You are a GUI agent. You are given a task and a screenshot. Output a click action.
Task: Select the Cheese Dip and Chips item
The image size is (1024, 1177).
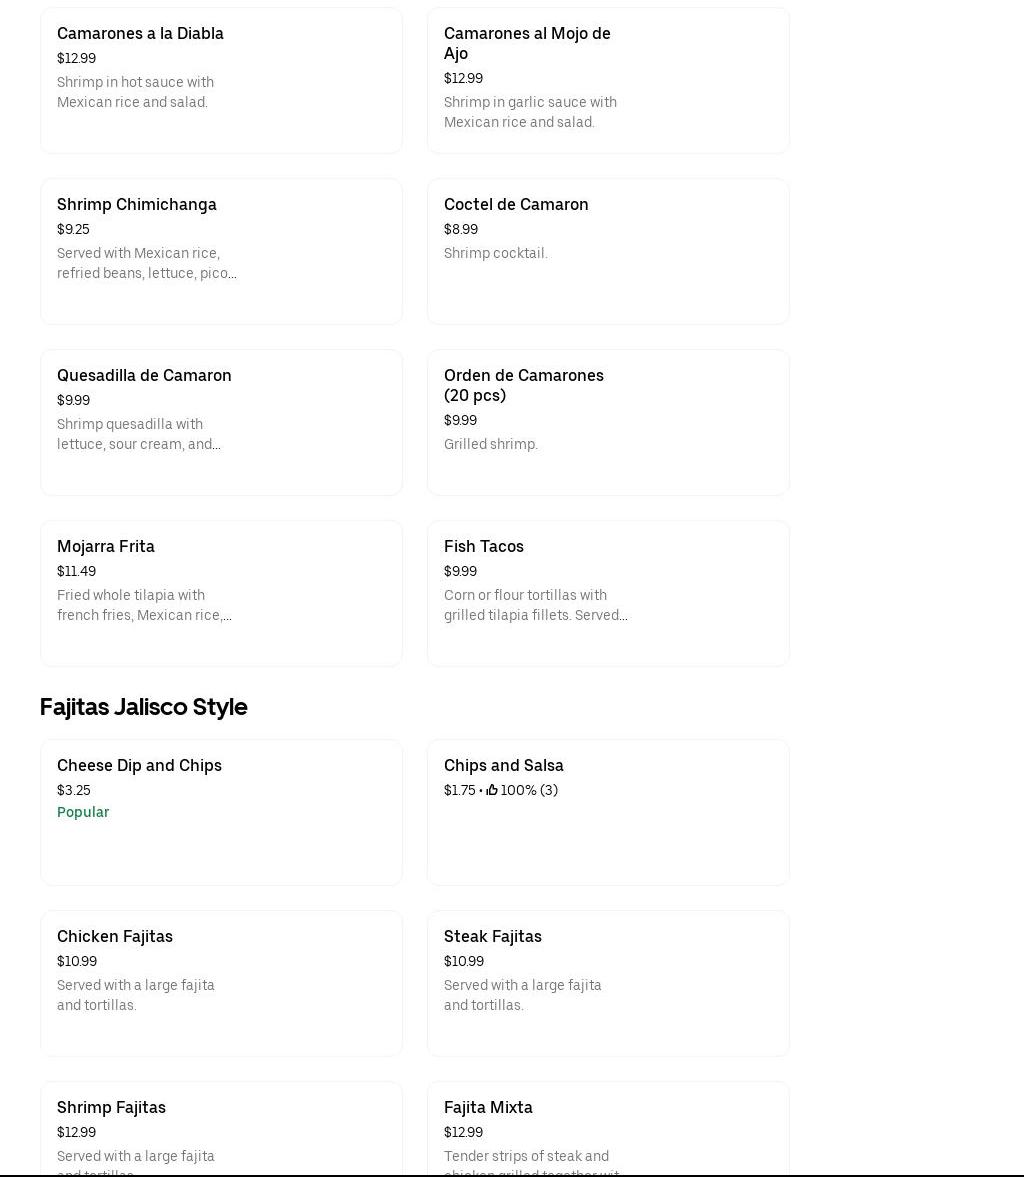(x=221, y=812)
